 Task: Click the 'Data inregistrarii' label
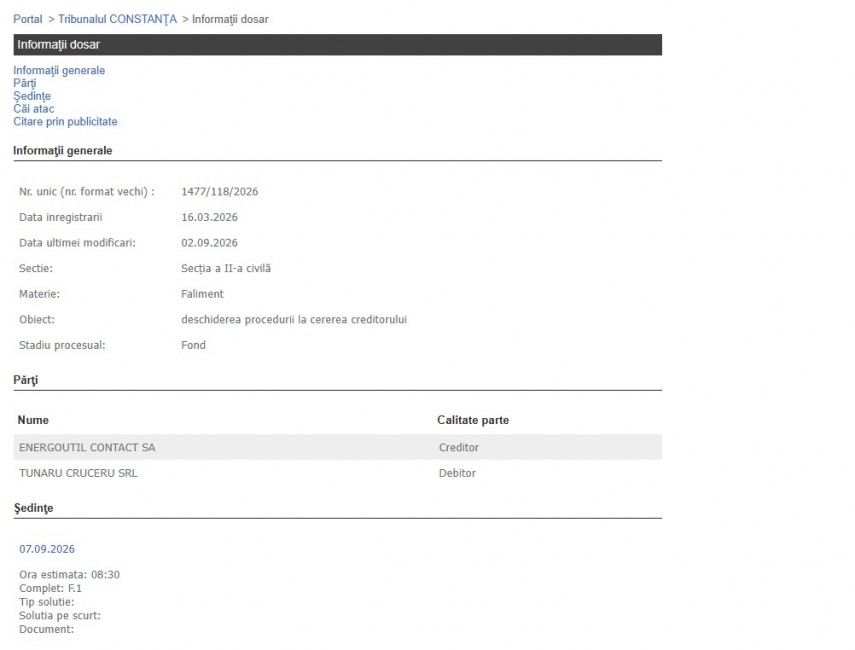click(x=61, y=217)
